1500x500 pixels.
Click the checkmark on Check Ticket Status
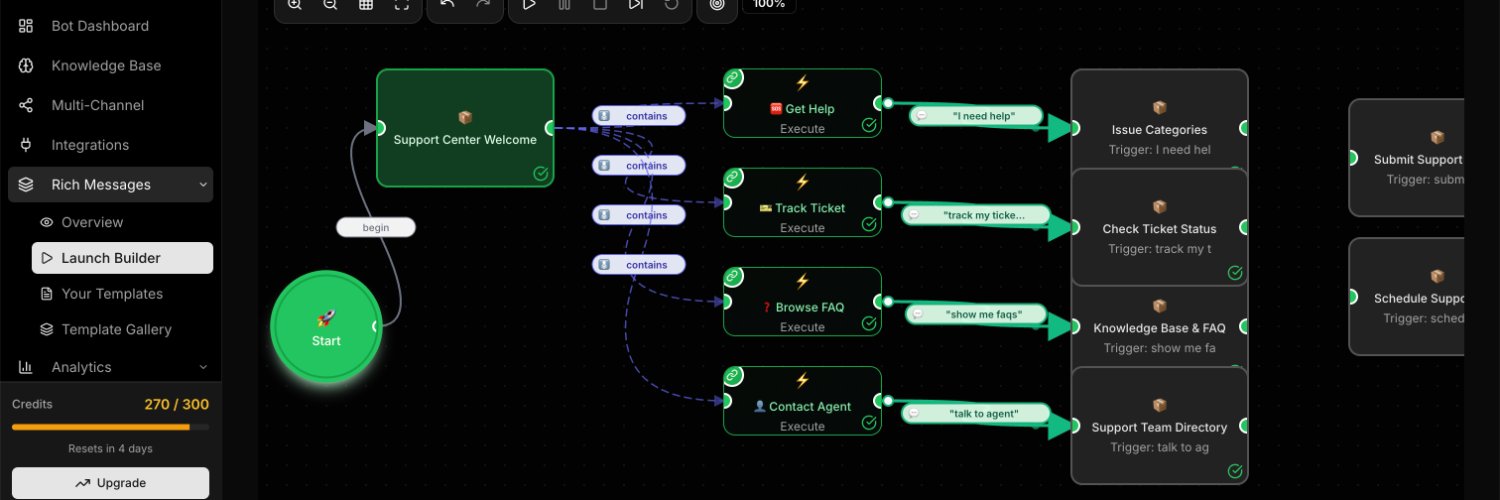[1235, 273]
